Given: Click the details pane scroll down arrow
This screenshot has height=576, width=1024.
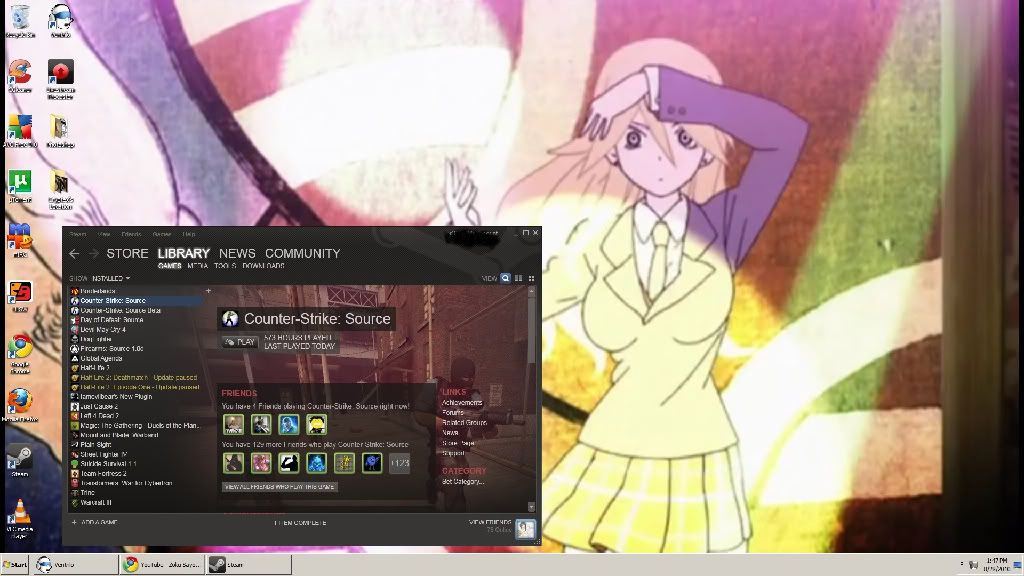Looking at the screenshot, I should pos(531,507).
